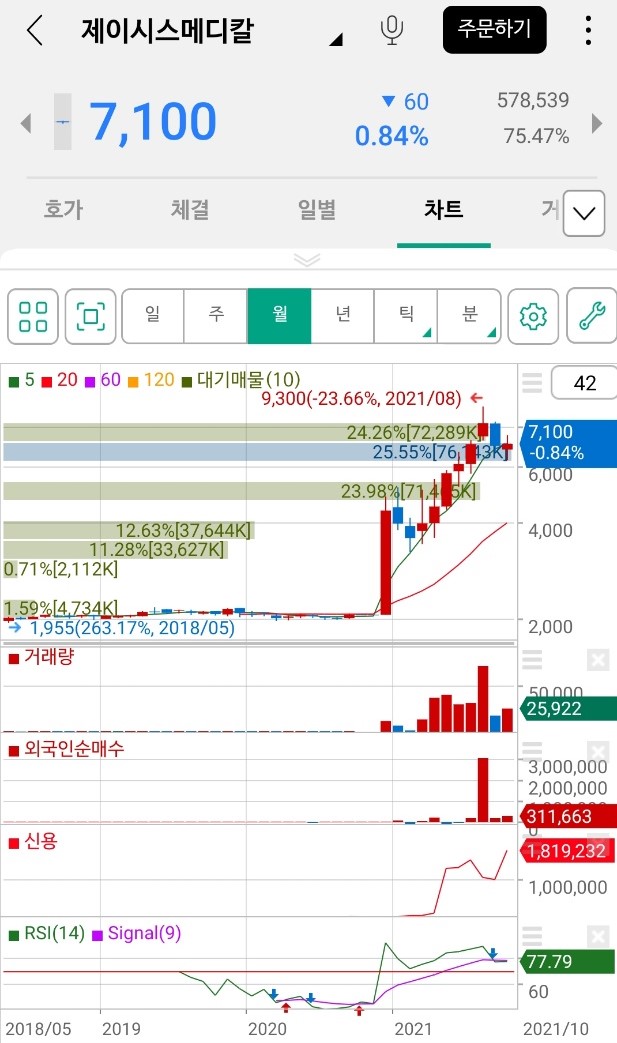The height and width of the screenshot is (1043, 617).
Task: Tap the green 77.79 RSI value tag
Action: [570, 961]
